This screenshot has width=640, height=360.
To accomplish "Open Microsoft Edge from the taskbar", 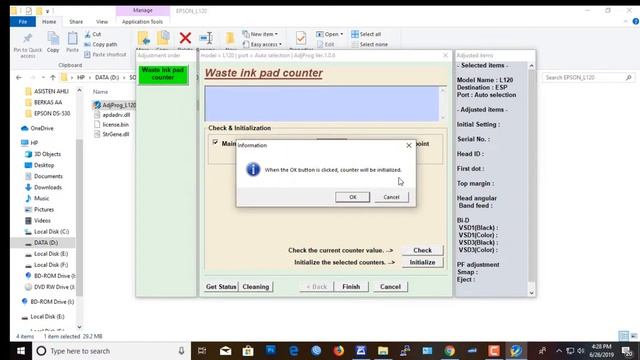I will click(293, 351).
